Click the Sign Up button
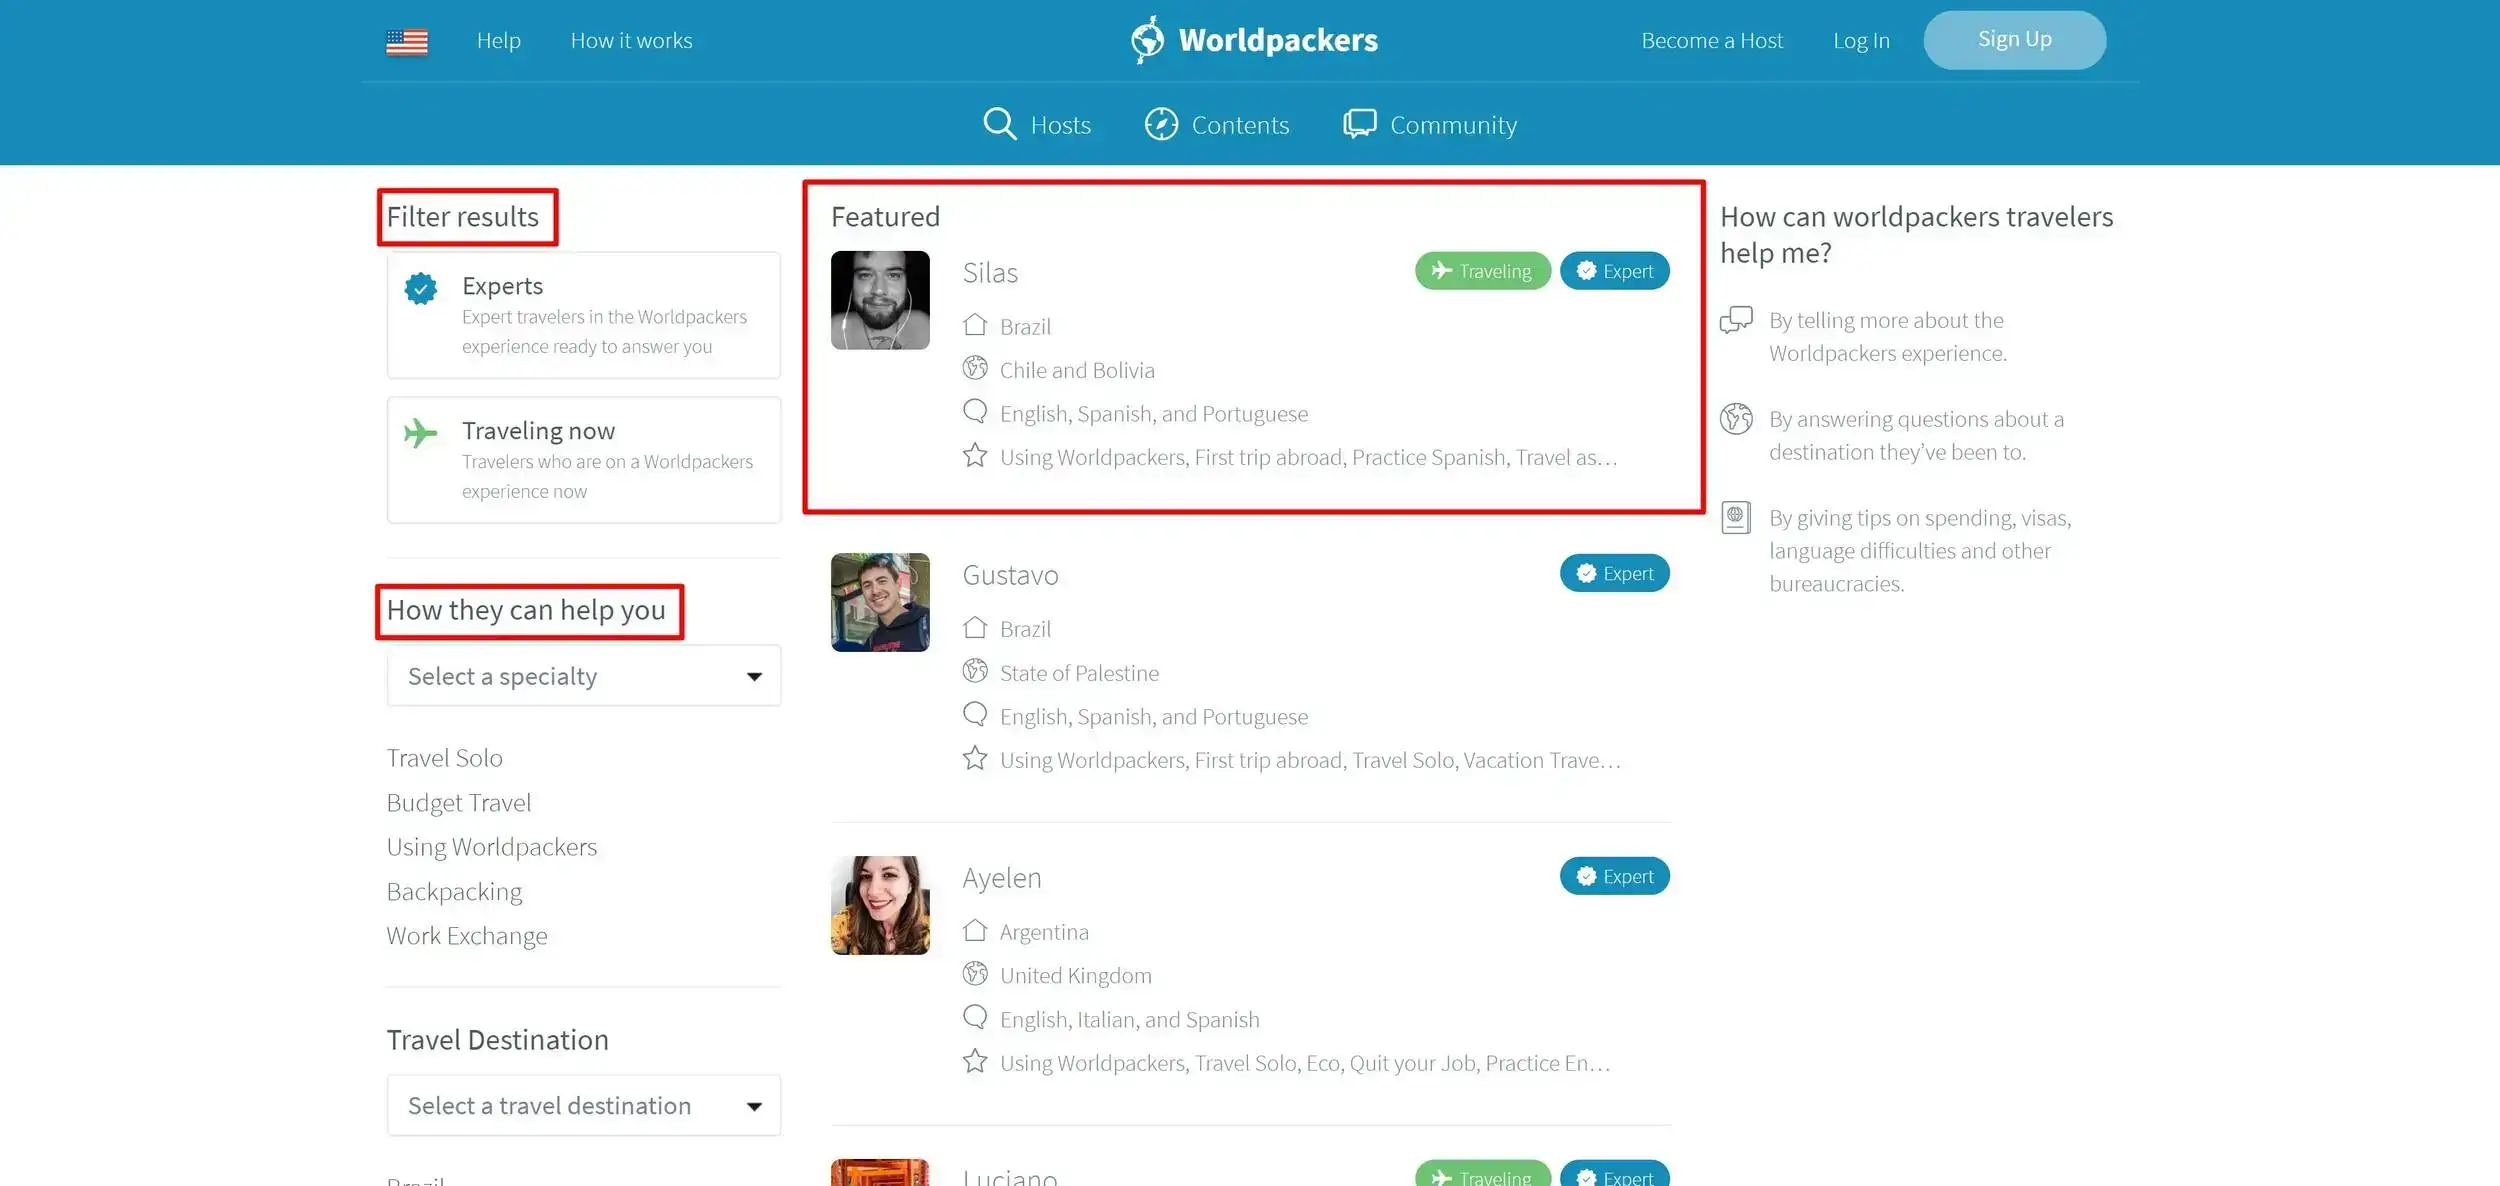This screenshot has width=2500, height=1186. point(2014,40)
